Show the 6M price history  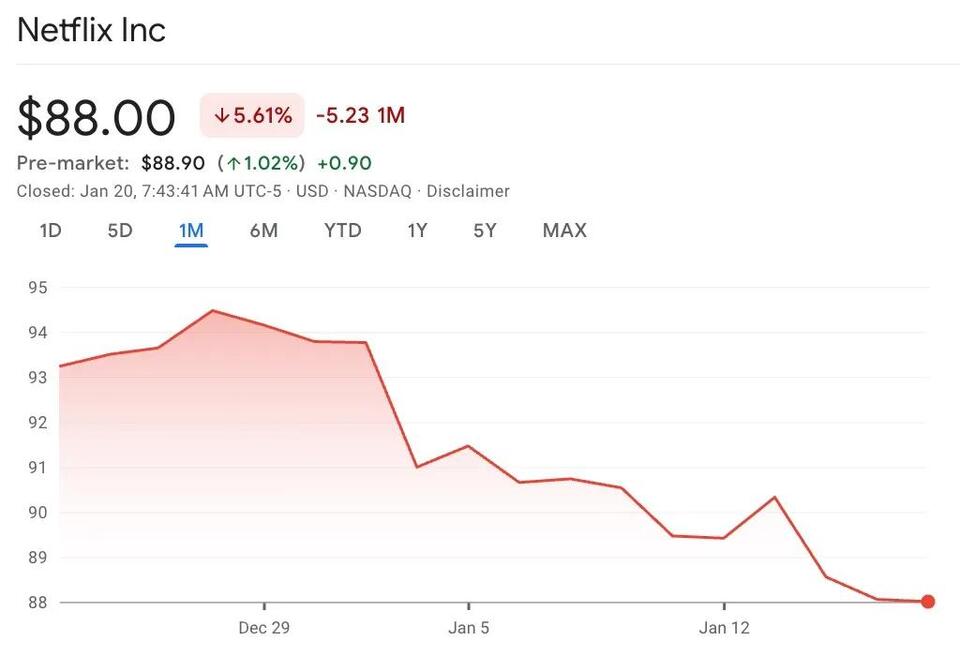pos(264,231)
